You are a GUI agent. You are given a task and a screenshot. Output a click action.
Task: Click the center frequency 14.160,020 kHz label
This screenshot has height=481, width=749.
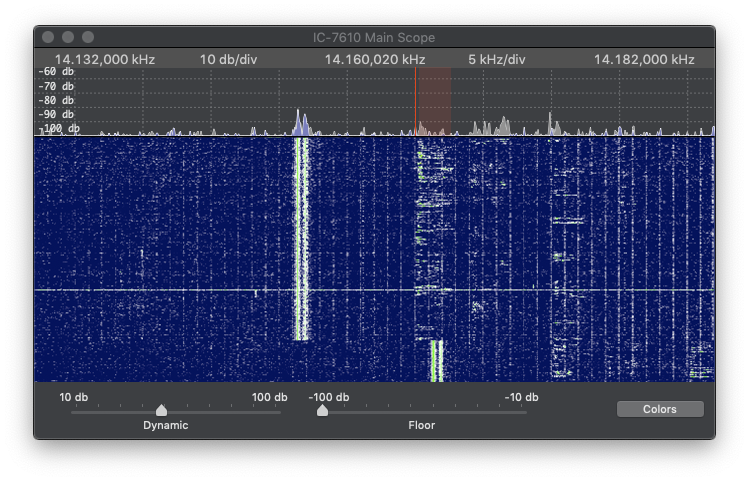click(x=375, y=59)
